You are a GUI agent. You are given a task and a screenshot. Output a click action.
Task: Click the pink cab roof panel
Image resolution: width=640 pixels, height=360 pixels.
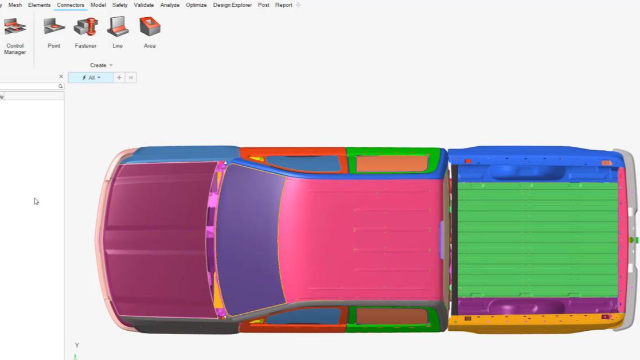coord(361,239)
